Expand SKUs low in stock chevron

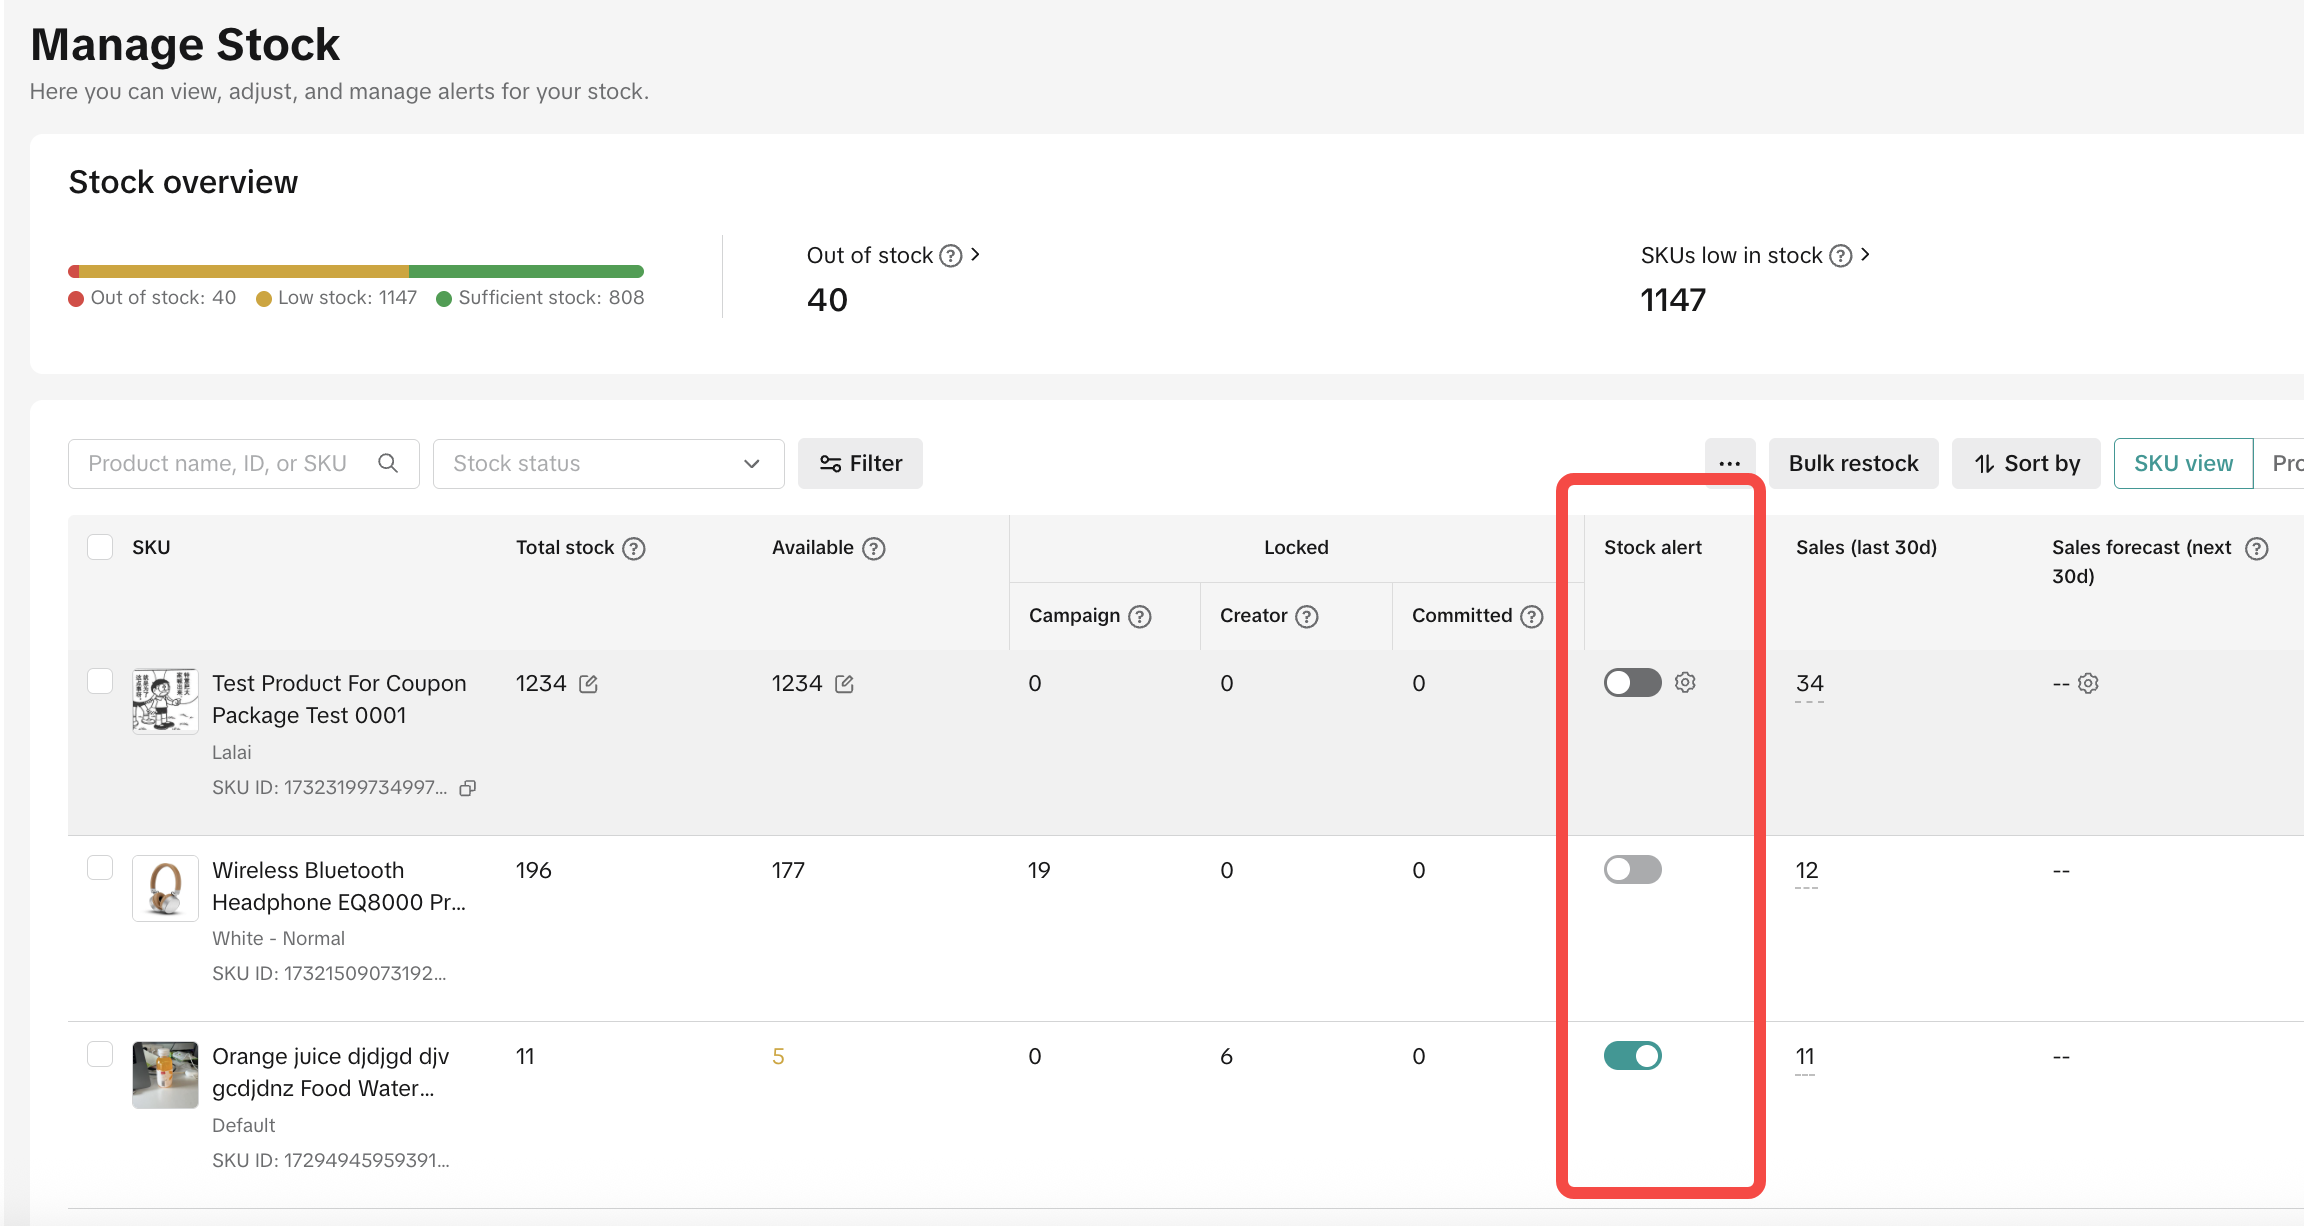[x=1865, y=255]
